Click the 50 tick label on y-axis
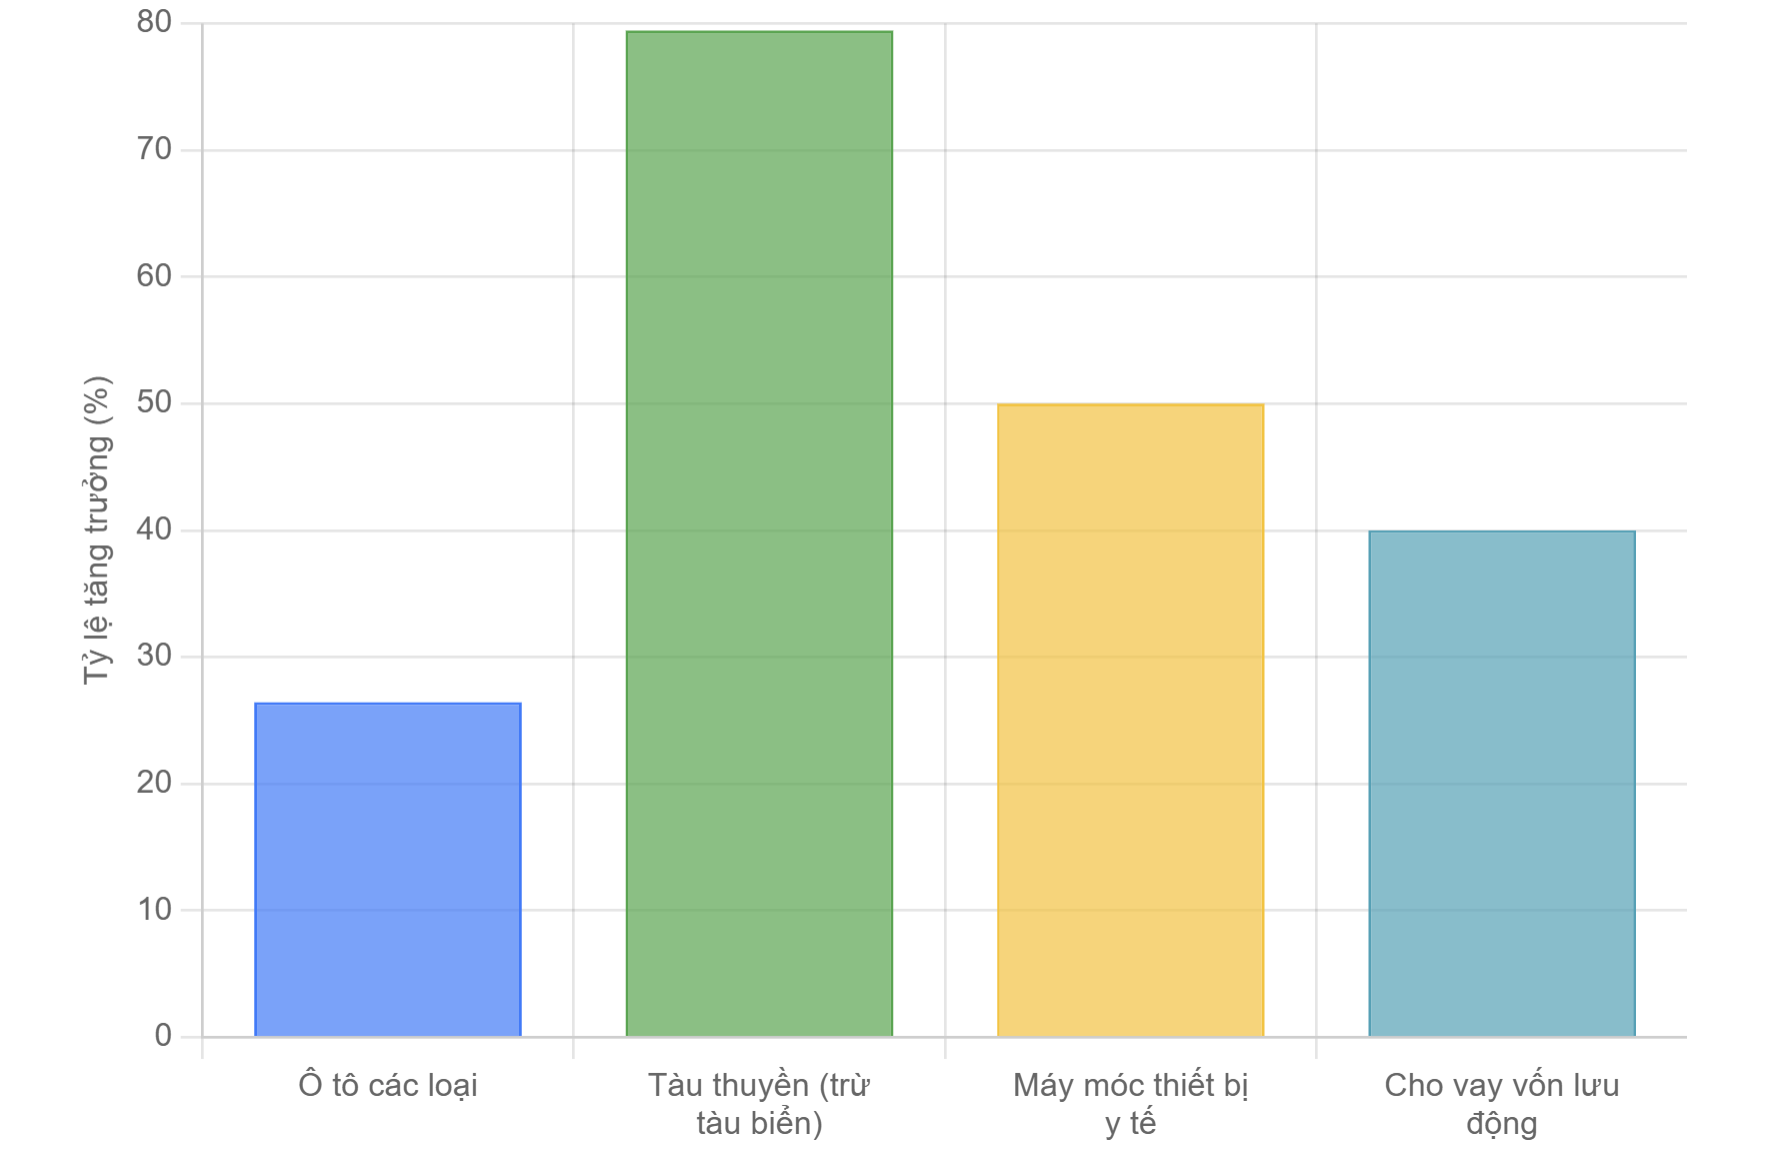This screenshot has height=1150, width=1770. pyautogui.click(x=154, y=402)
